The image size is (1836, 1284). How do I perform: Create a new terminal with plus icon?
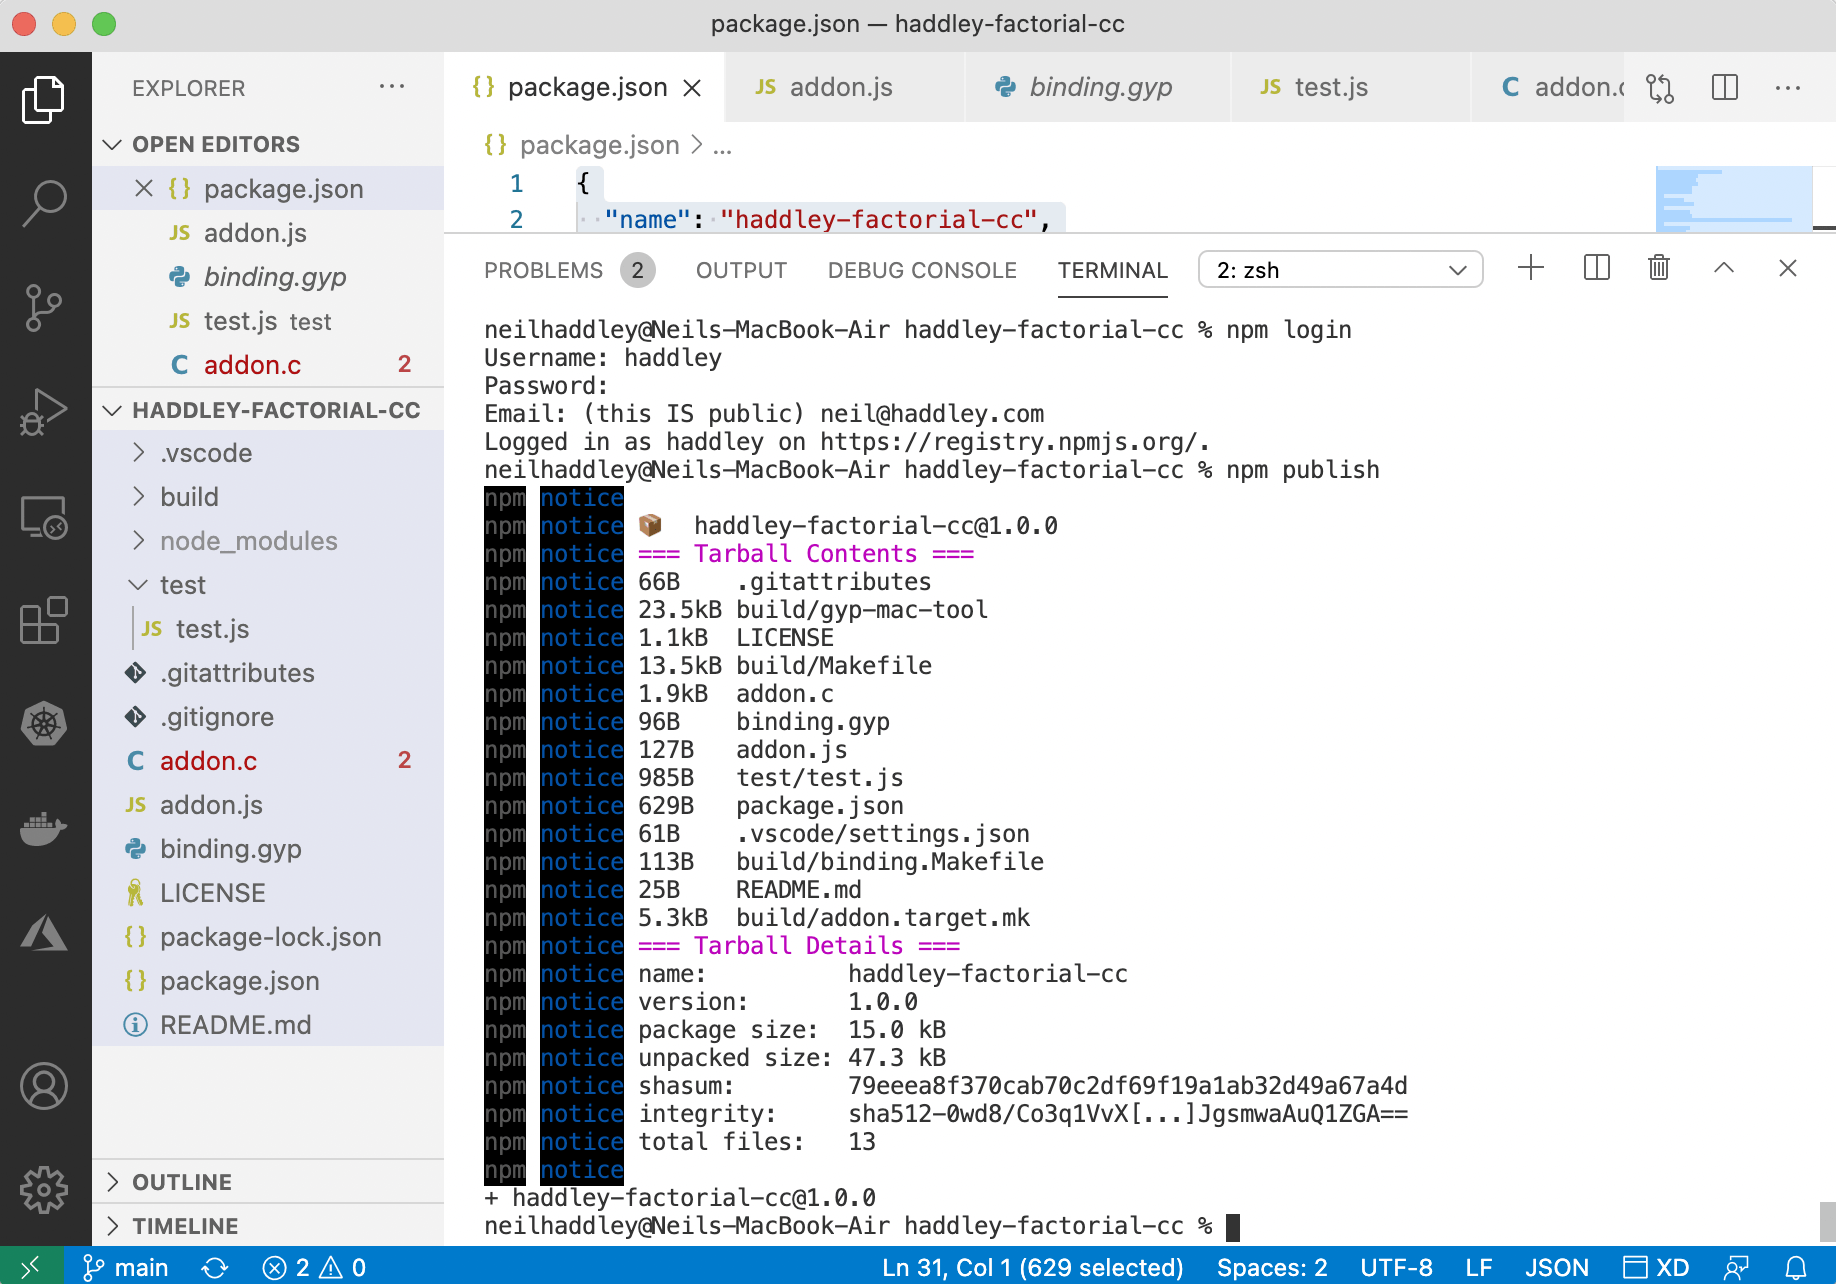pyautogui.click(x=1530, y=268)
